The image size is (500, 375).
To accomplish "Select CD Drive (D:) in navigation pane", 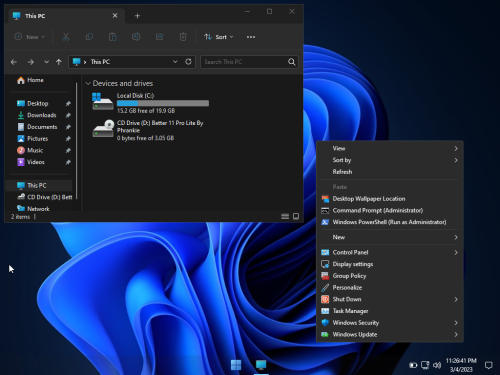I will click(45, 197).
